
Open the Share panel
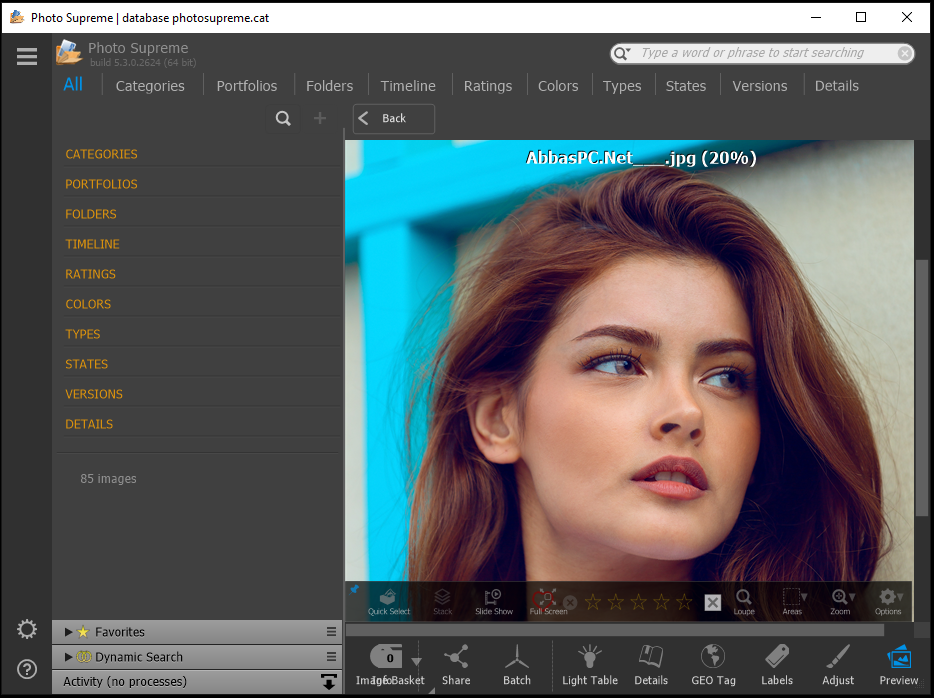456,665
